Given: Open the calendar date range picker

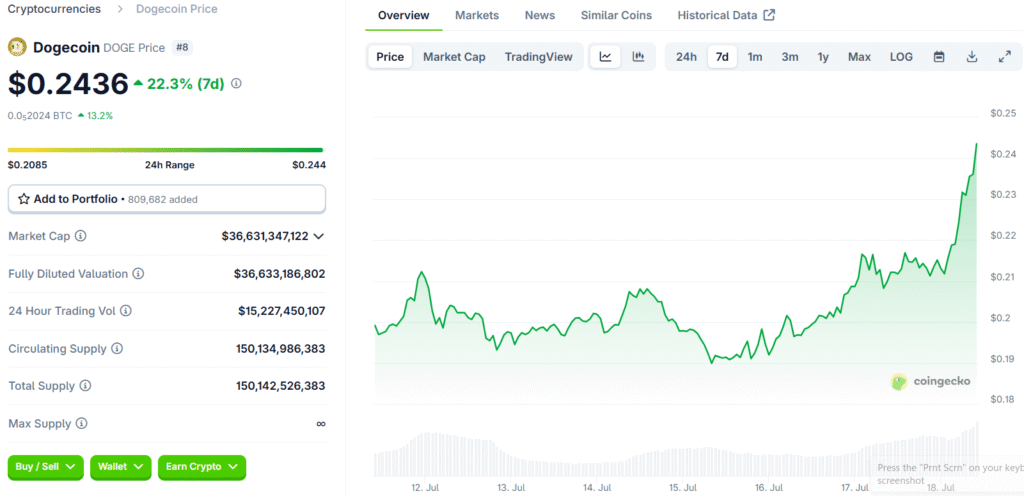Looking at the screenshot, I should click(939, 57).
